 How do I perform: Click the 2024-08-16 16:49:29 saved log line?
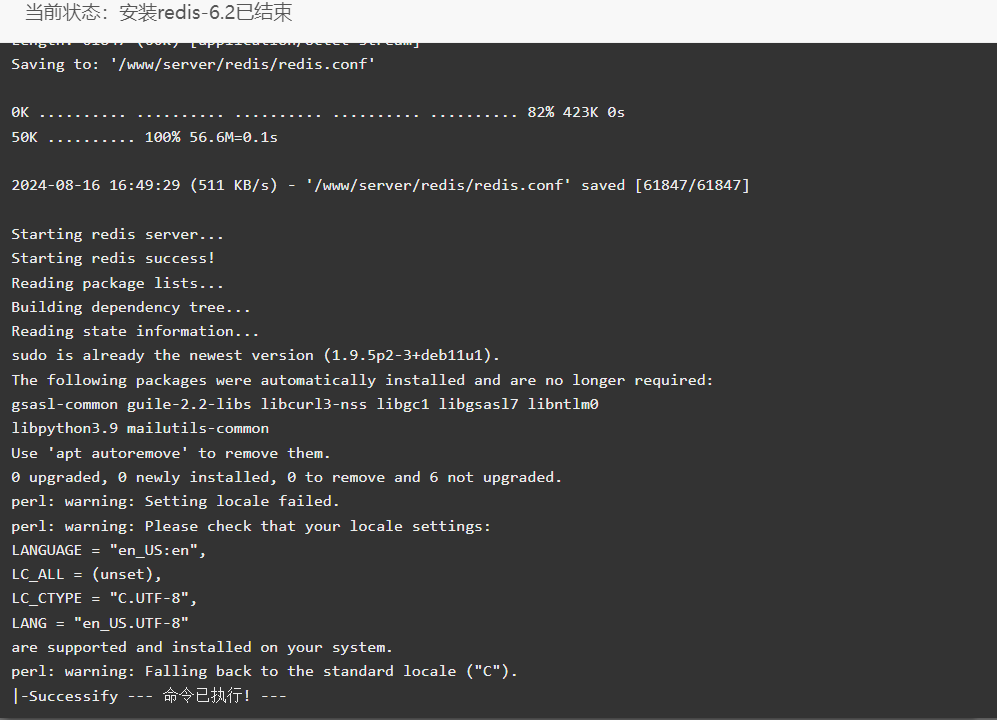point(380,186)
